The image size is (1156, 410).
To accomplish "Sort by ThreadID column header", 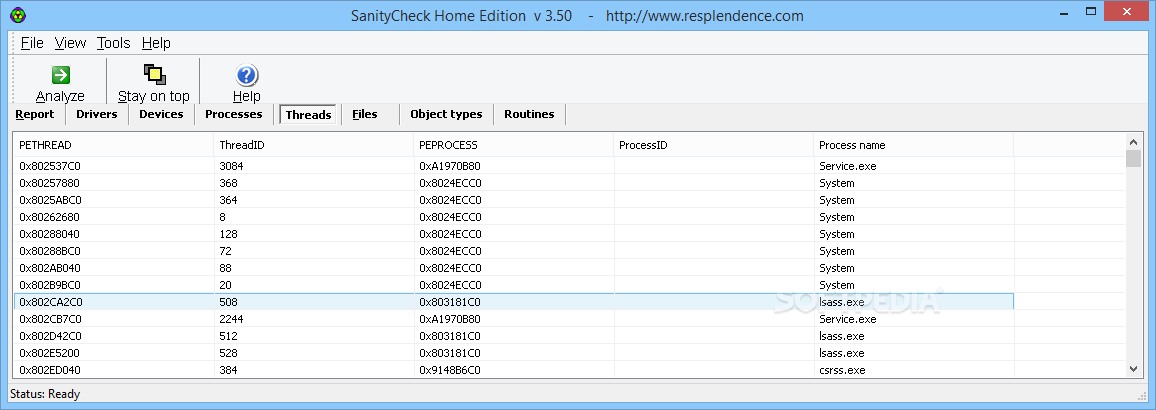I will (x=313, y=145).
